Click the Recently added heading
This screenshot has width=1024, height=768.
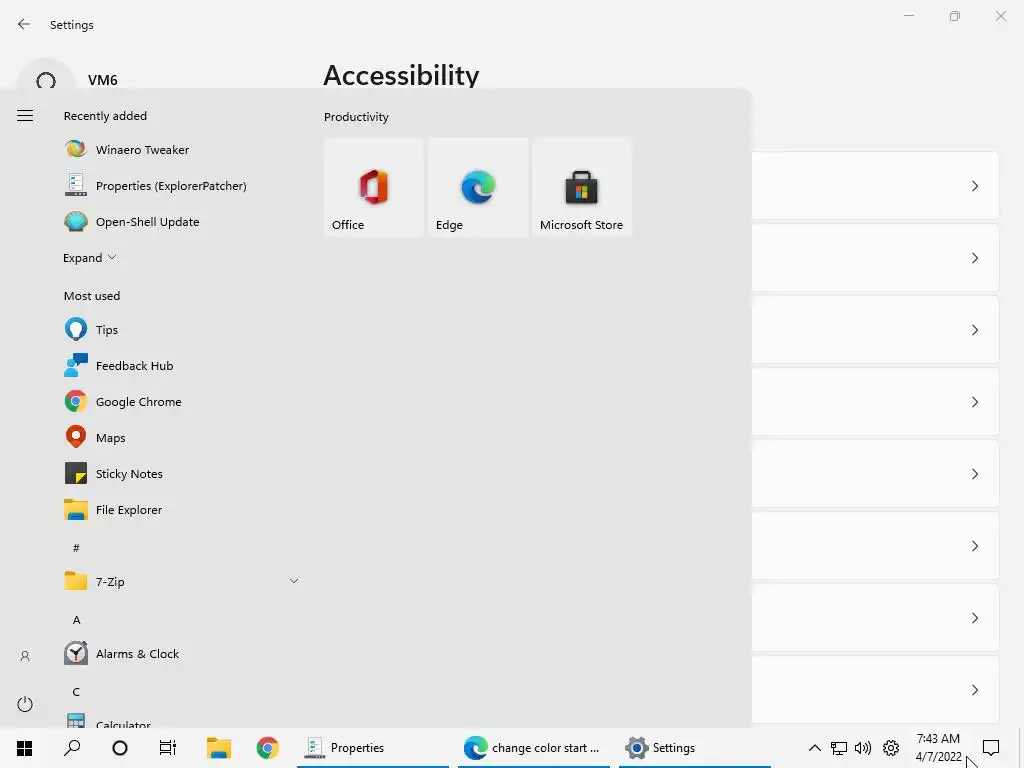tap(105, 116)
